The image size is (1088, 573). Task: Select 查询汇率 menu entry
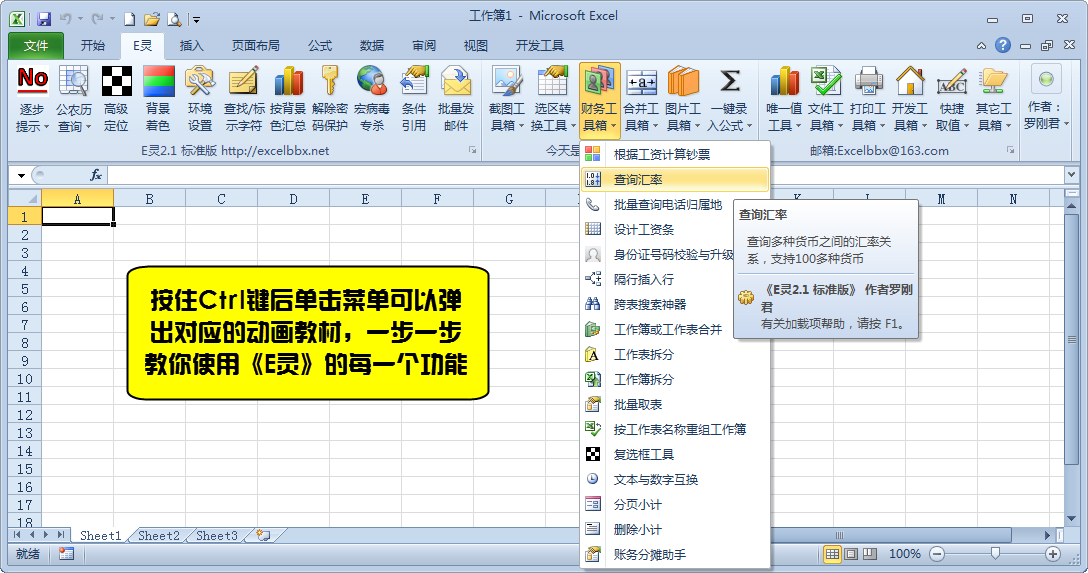675,179
